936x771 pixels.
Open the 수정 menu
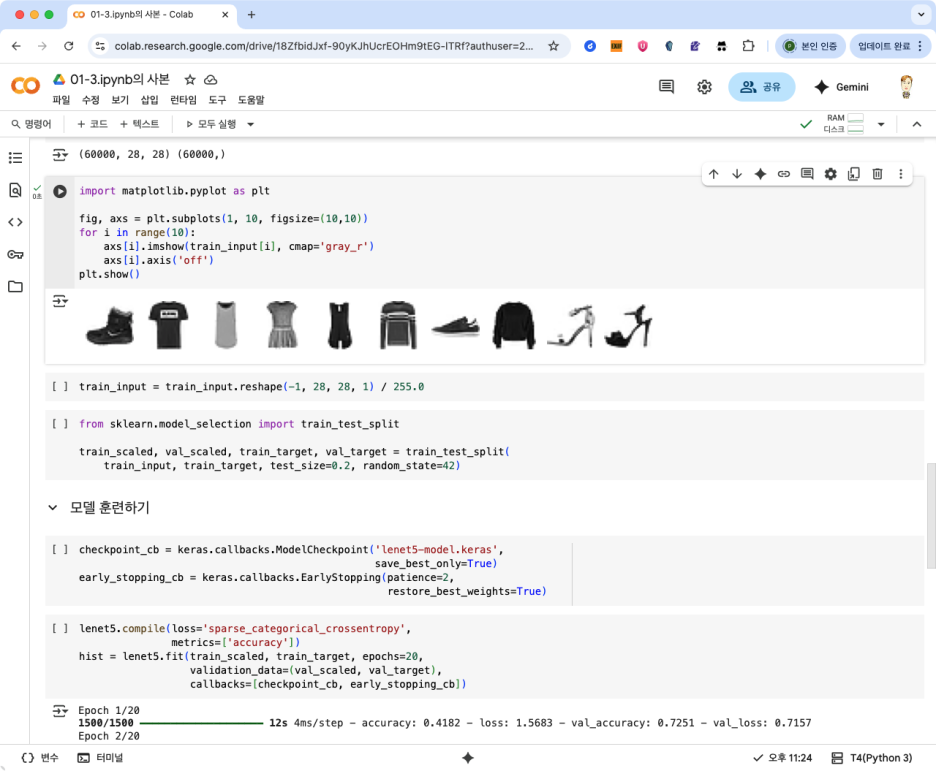pos(91,100)
